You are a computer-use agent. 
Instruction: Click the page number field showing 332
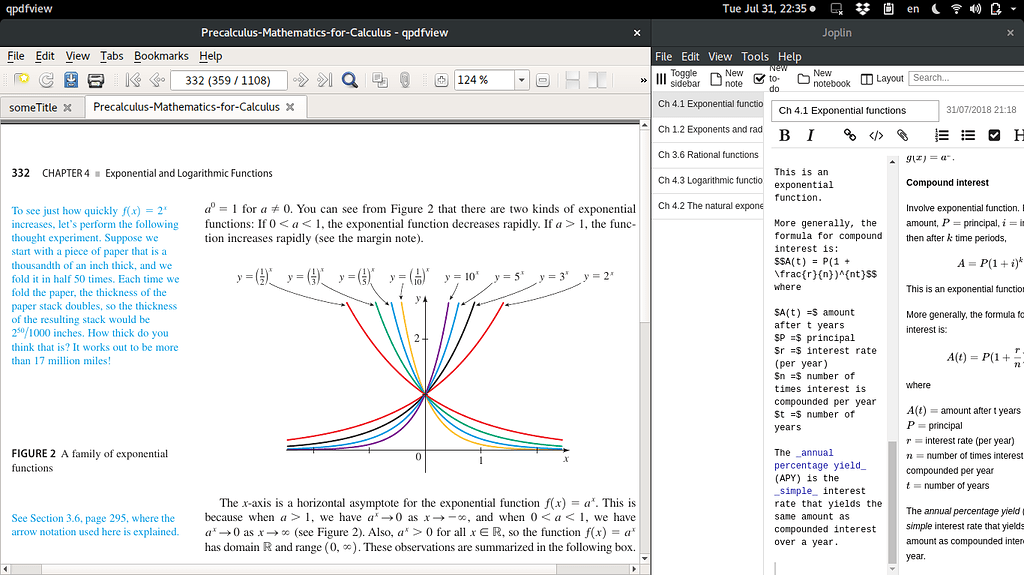229,80
